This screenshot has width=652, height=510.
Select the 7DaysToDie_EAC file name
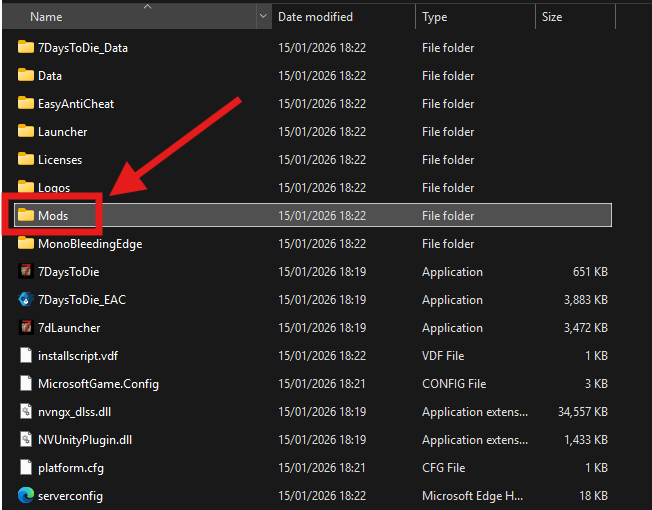pyautogui.click(x=82, y=300)
